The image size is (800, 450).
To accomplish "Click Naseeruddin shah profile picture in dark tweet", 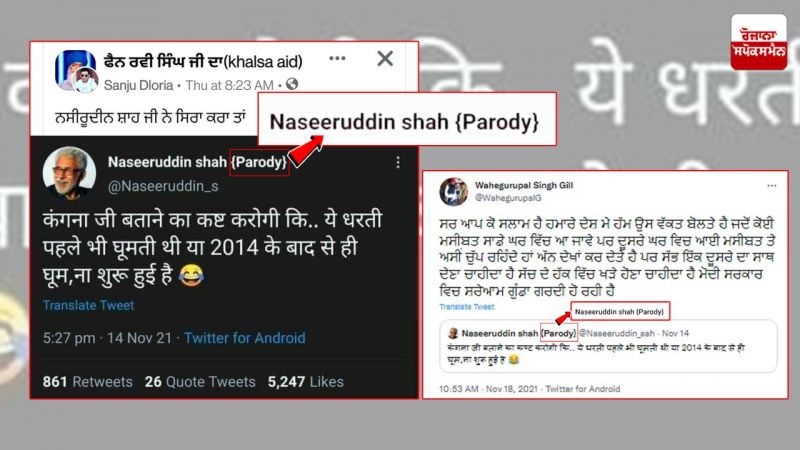I will [x=69, y=172].
